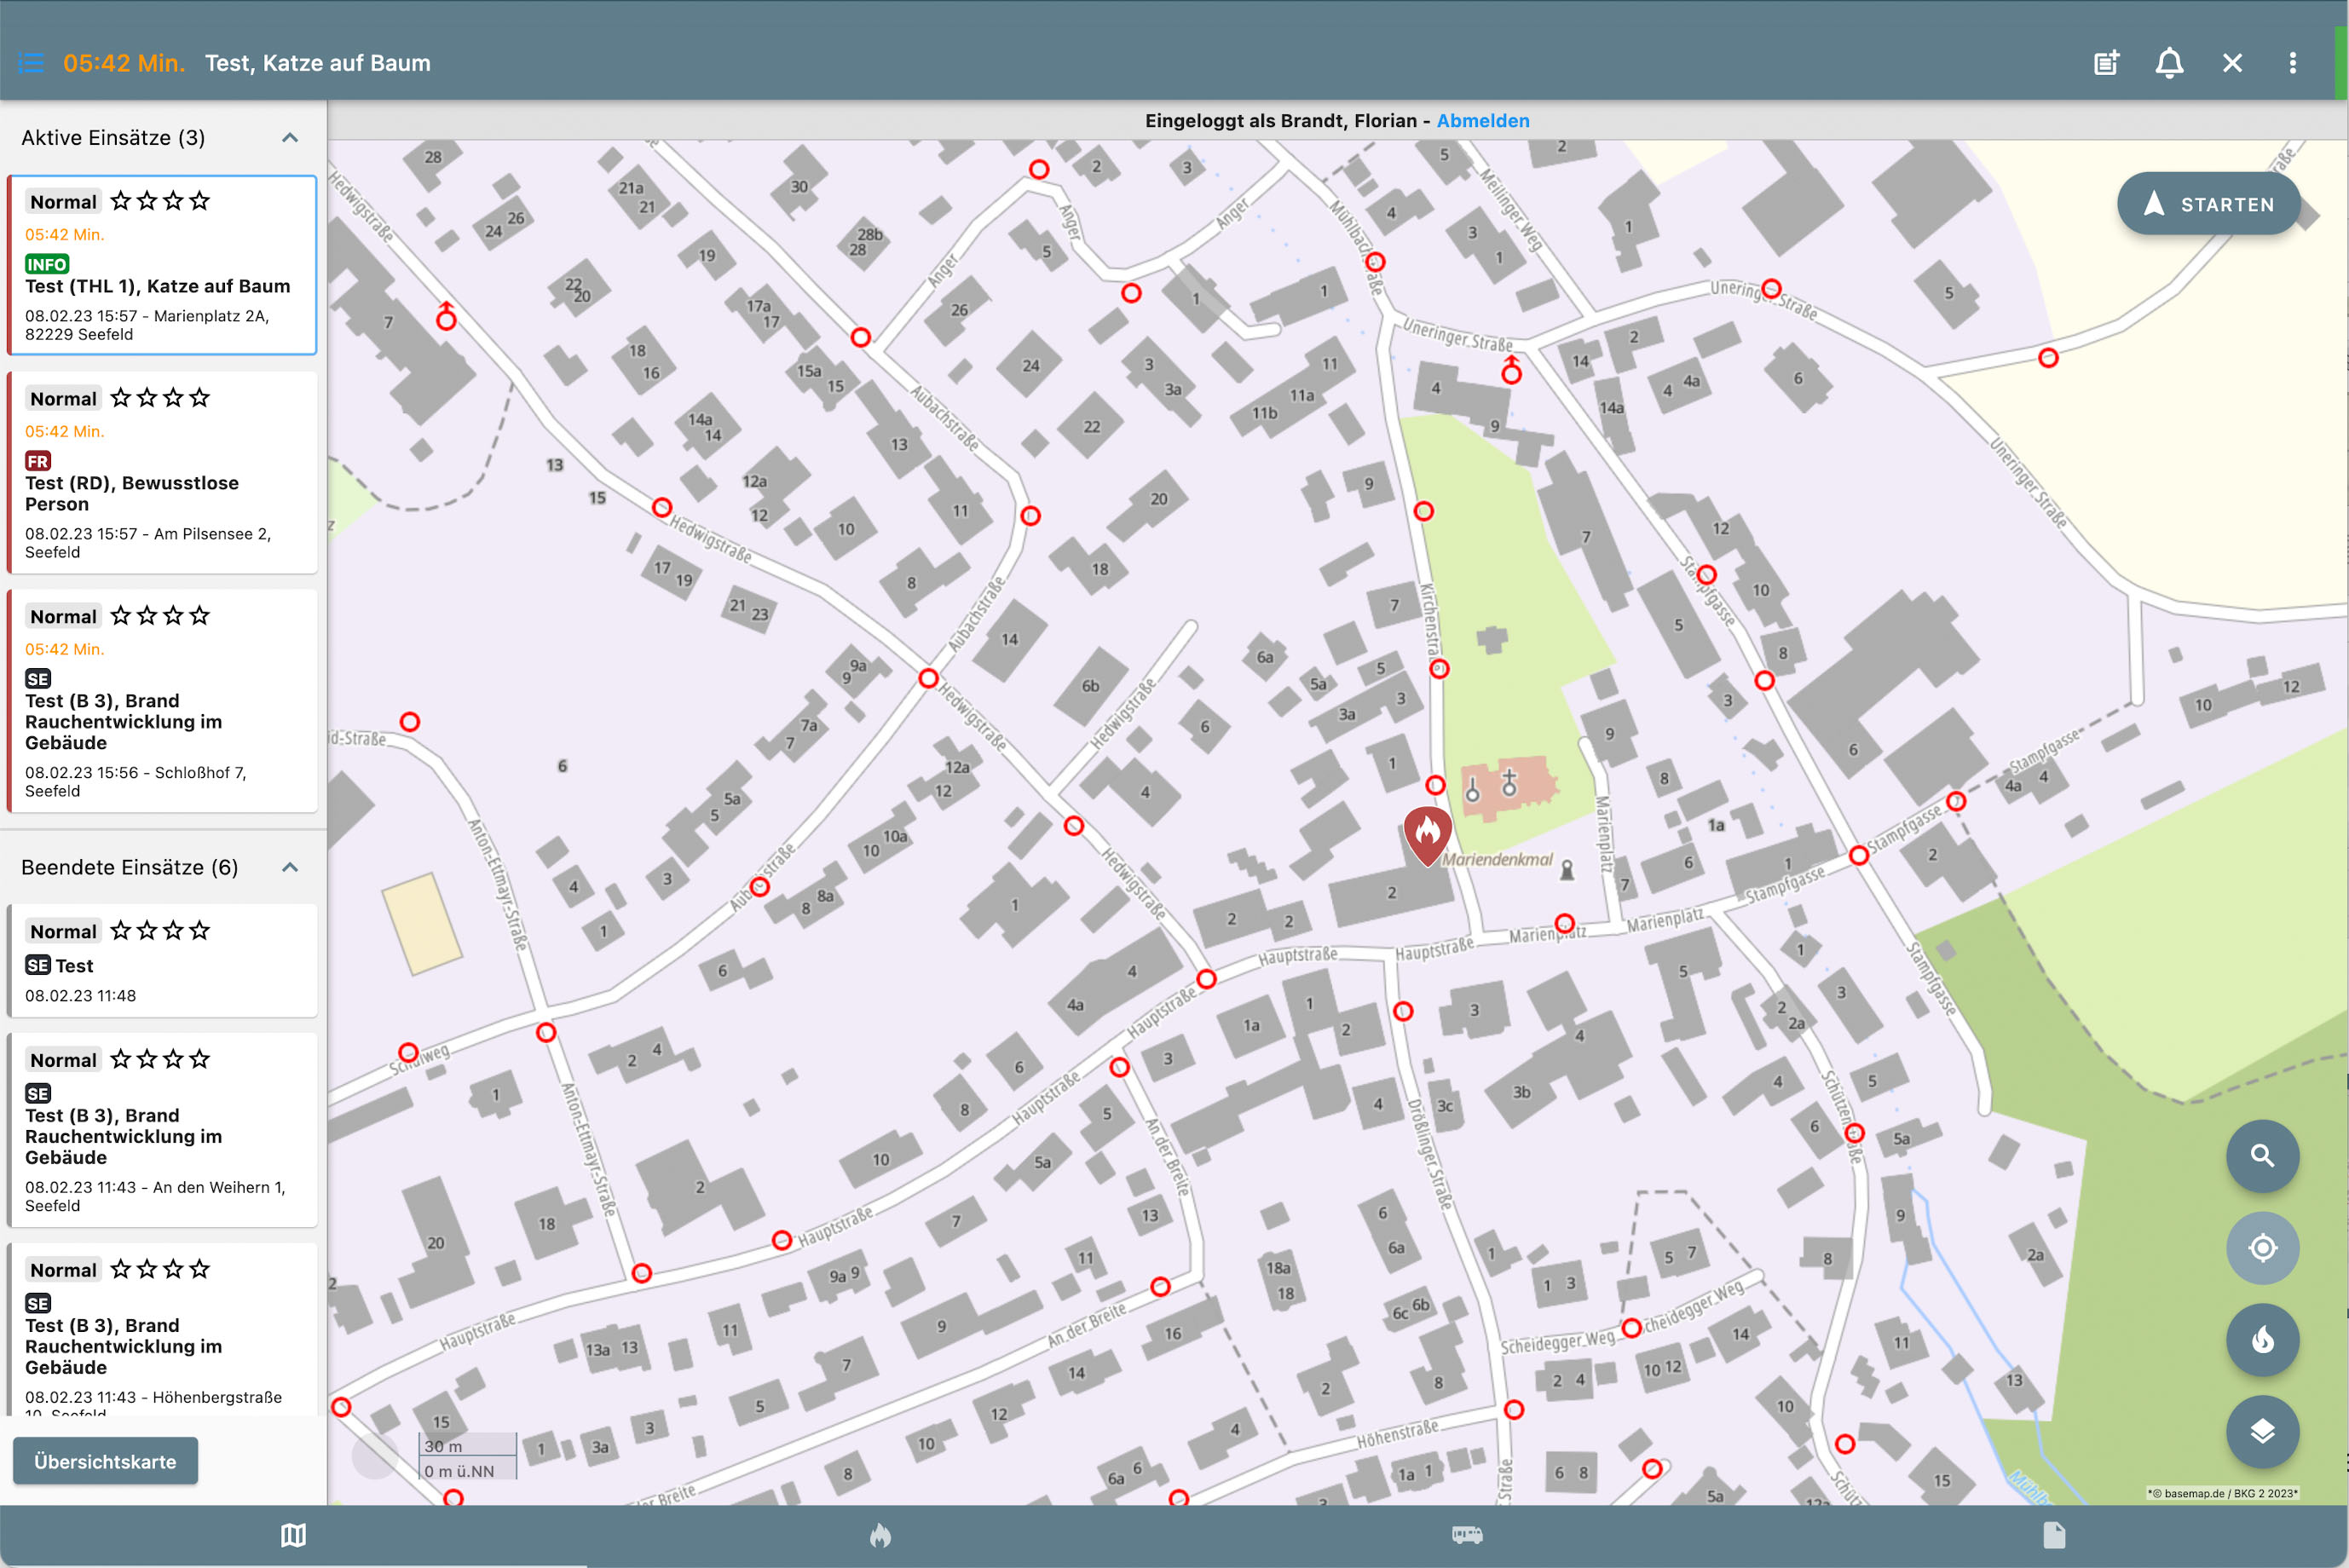Collapse the Beendete Einsätze section
This screenshot has width=2349, height=1568.
290,867
